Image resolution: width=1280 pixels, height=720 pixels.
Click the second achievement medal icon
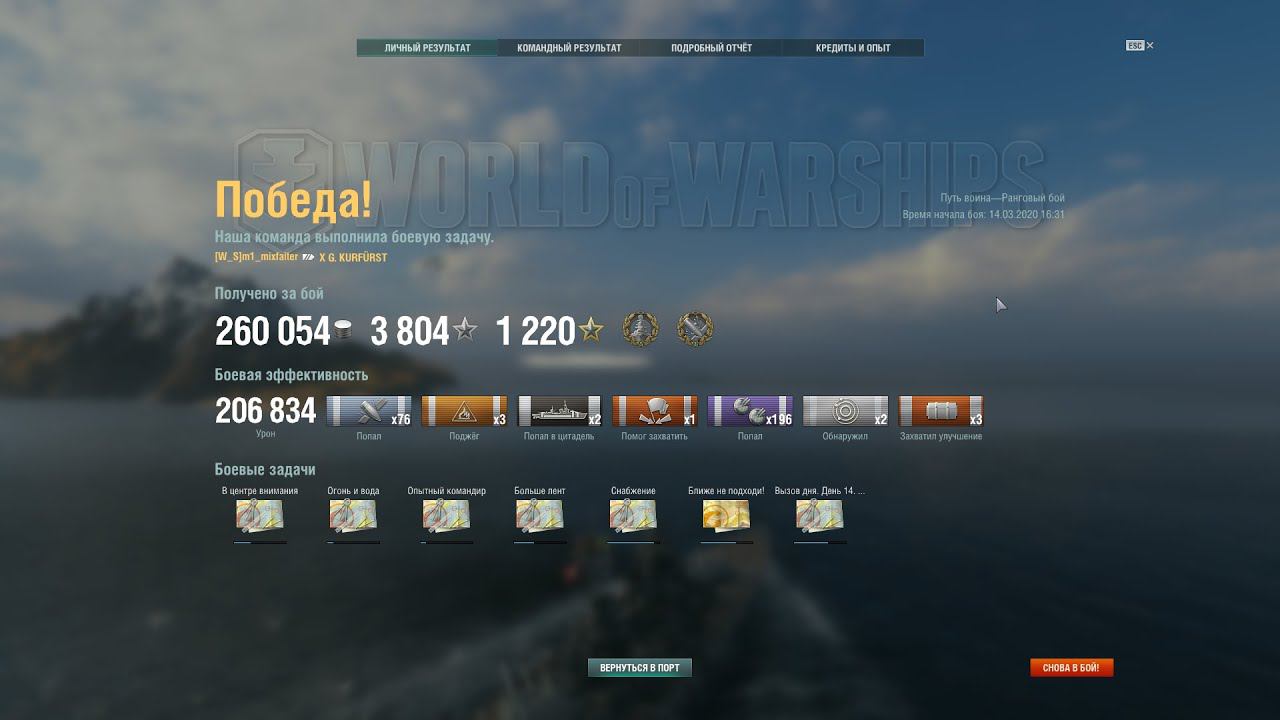click(695, 329)
